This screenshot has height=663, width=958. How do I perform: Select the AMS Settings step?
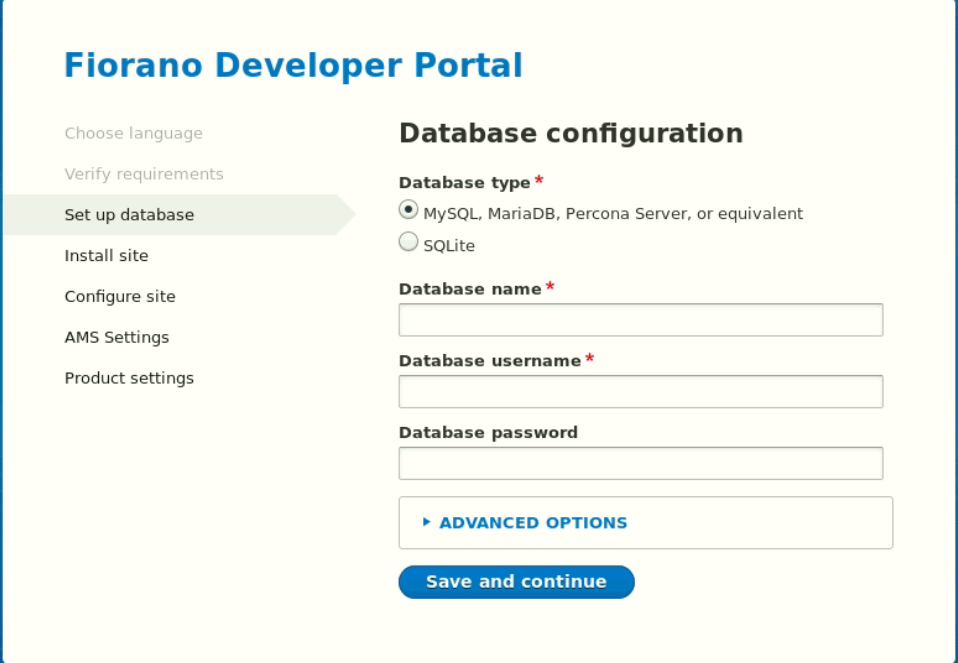[117, 337]
